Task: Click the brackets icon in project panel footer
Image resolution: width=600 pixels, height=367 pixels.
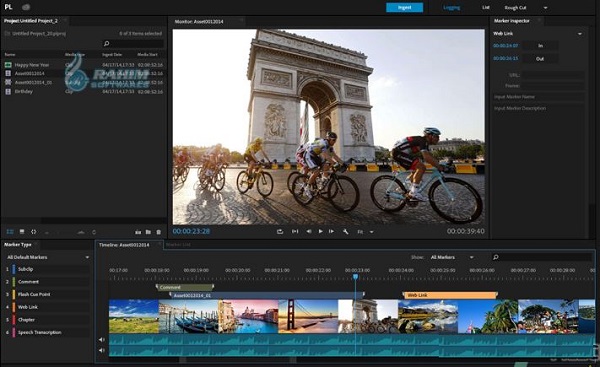Action: tap(33, 232)
